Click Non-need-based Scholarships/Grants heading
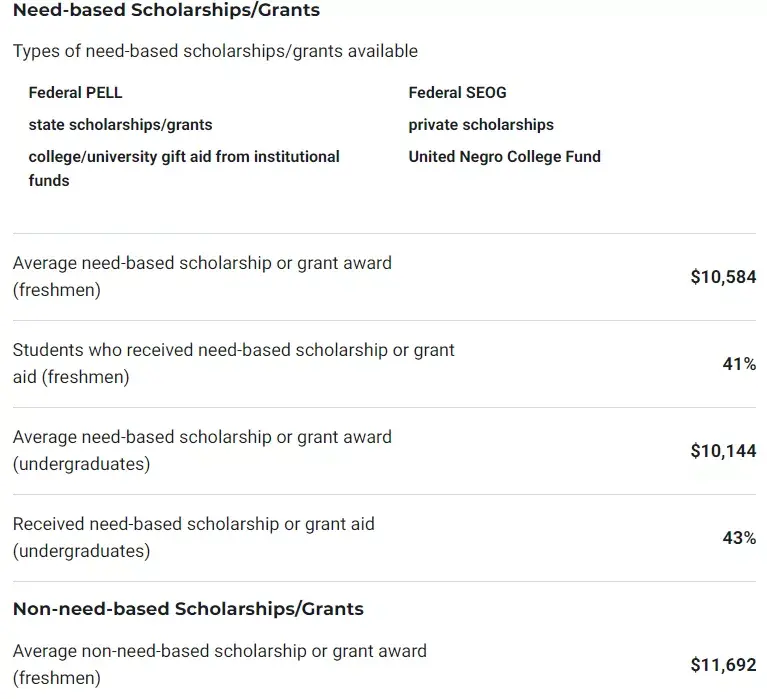 tap(188, 608)
